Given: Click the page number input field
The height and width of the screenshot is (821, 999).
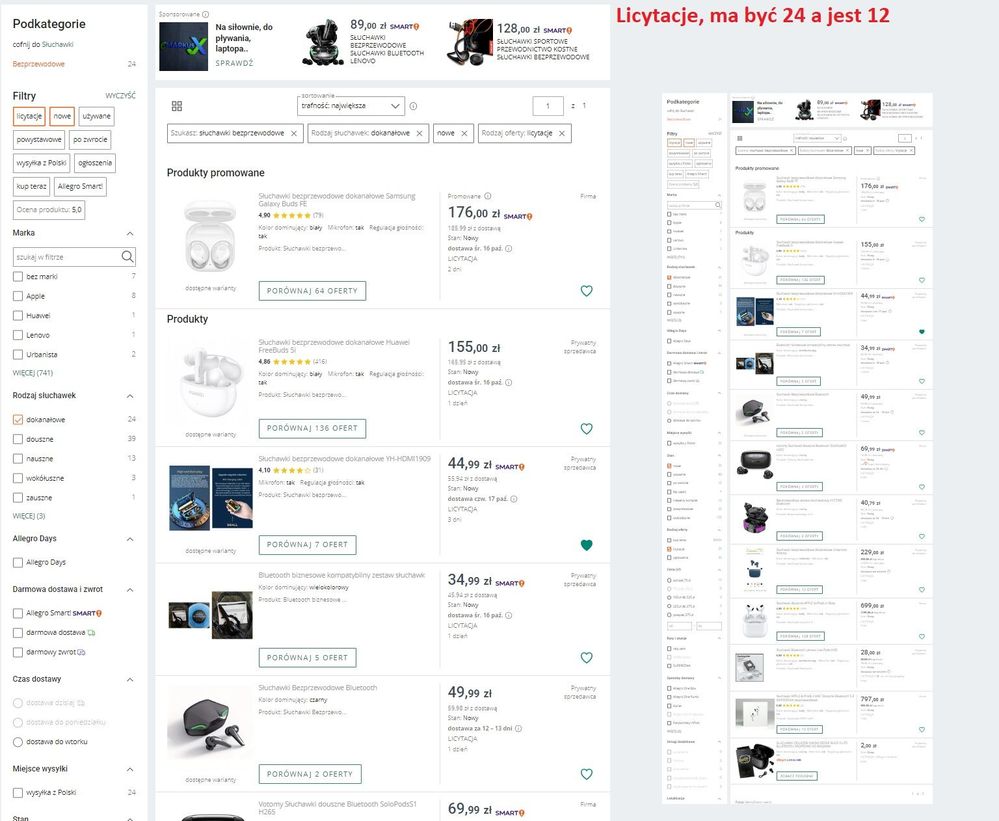Looking at the screenshot, I should [548, 106].
